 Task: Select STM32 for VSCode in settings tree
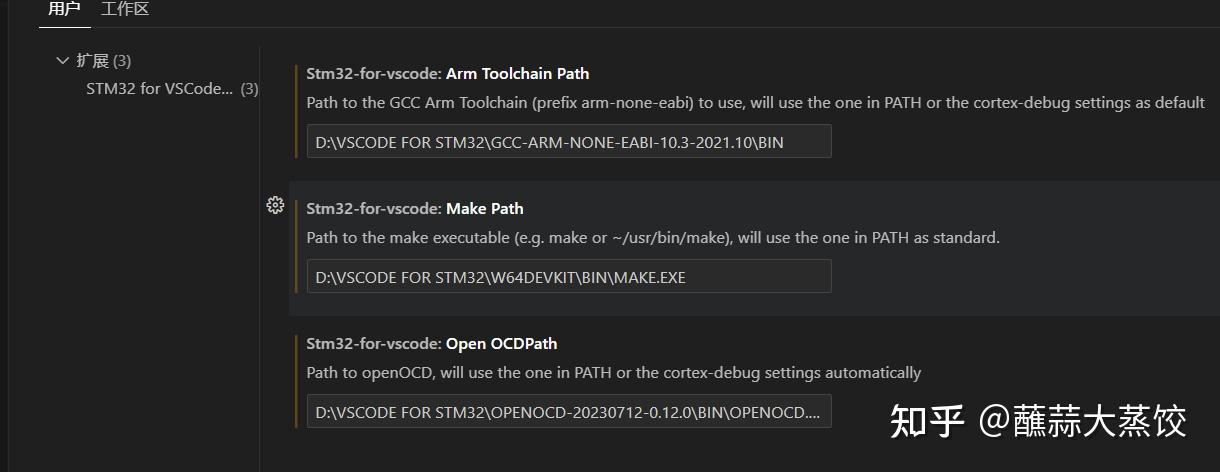click(160, 89)
